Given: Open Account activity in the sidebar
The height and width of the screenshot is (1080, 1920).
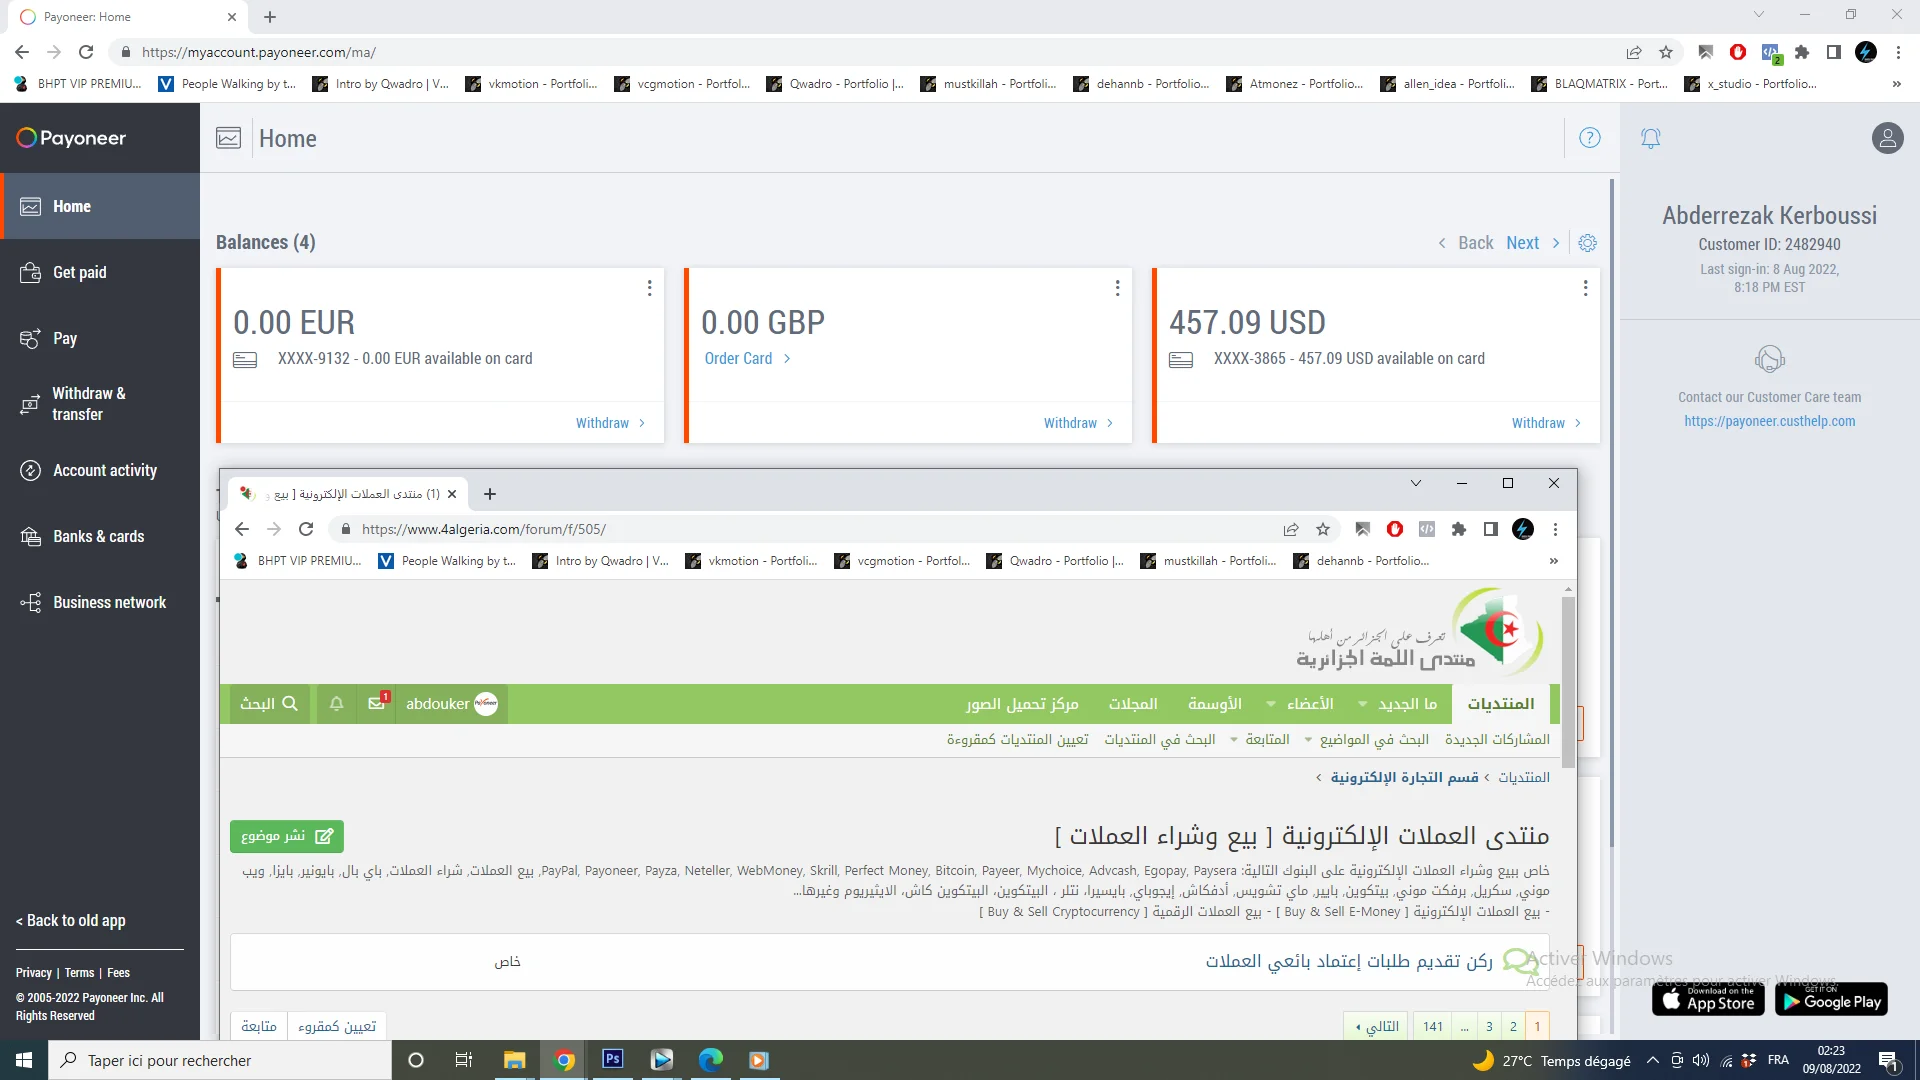Looking at the screenshot, I should pos(100,470).
